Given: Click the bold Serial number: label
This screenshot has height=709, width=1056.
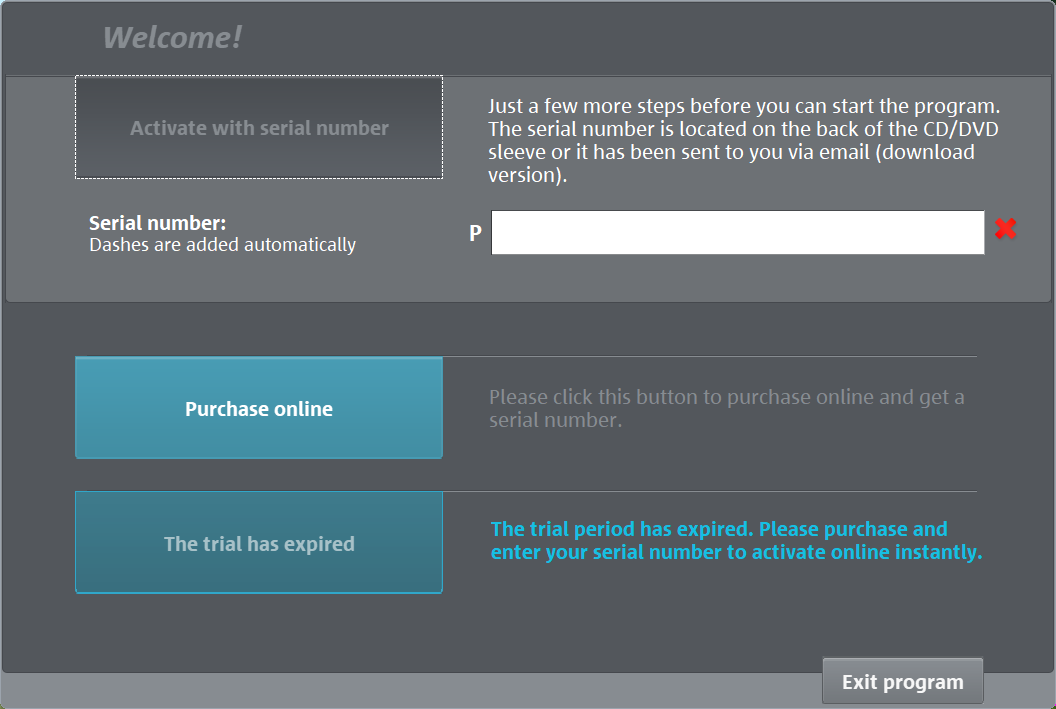Looking at the screenshot, I should 157,223.
